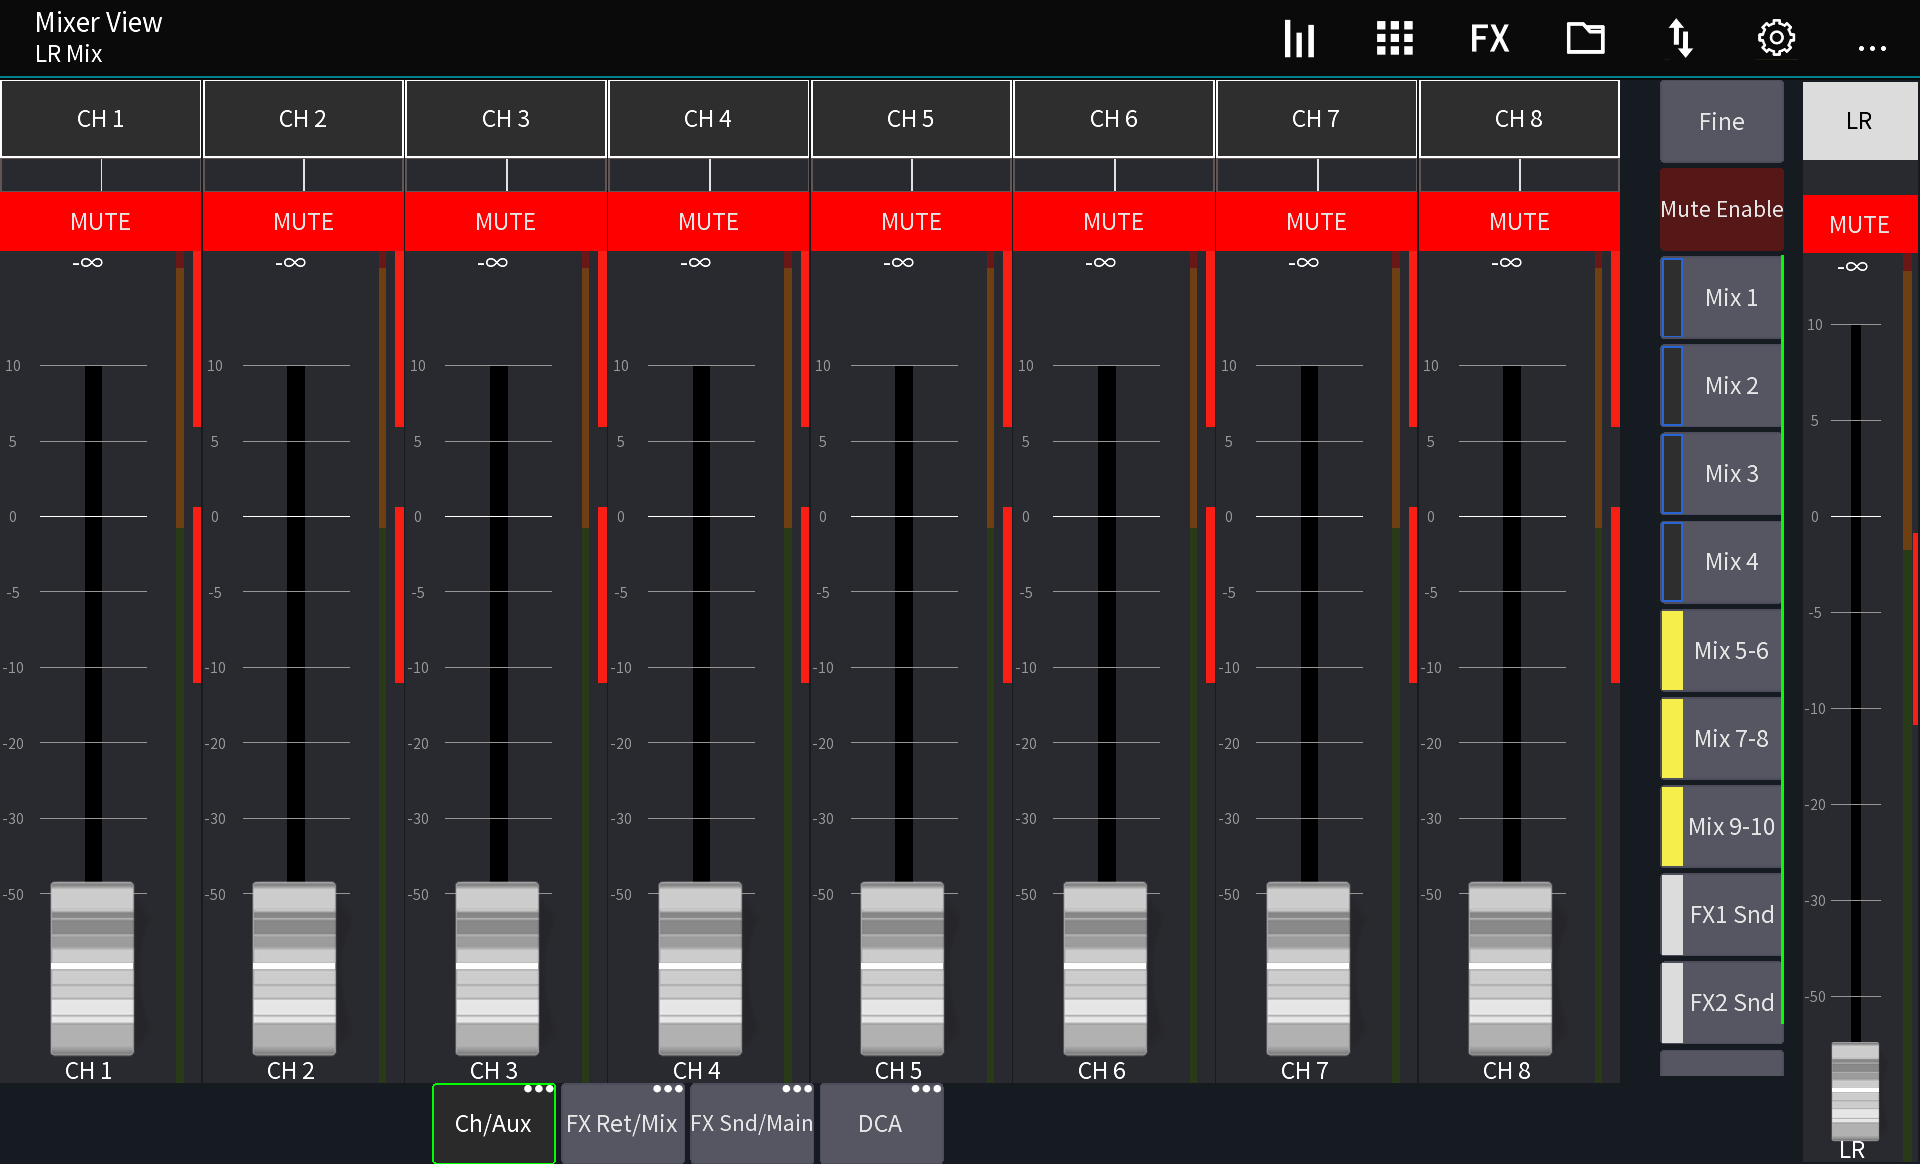Open the scenes/snapshot folder icon
Viewport: 1920px width, 1164px height.
click(x=1585, y=38)
